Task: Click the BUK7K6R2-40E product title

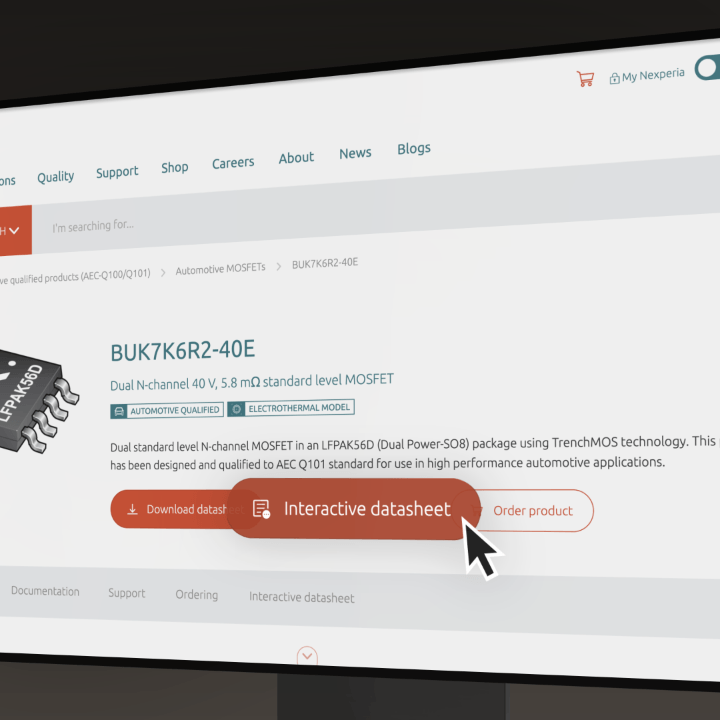Action: (x=182, y=352)
